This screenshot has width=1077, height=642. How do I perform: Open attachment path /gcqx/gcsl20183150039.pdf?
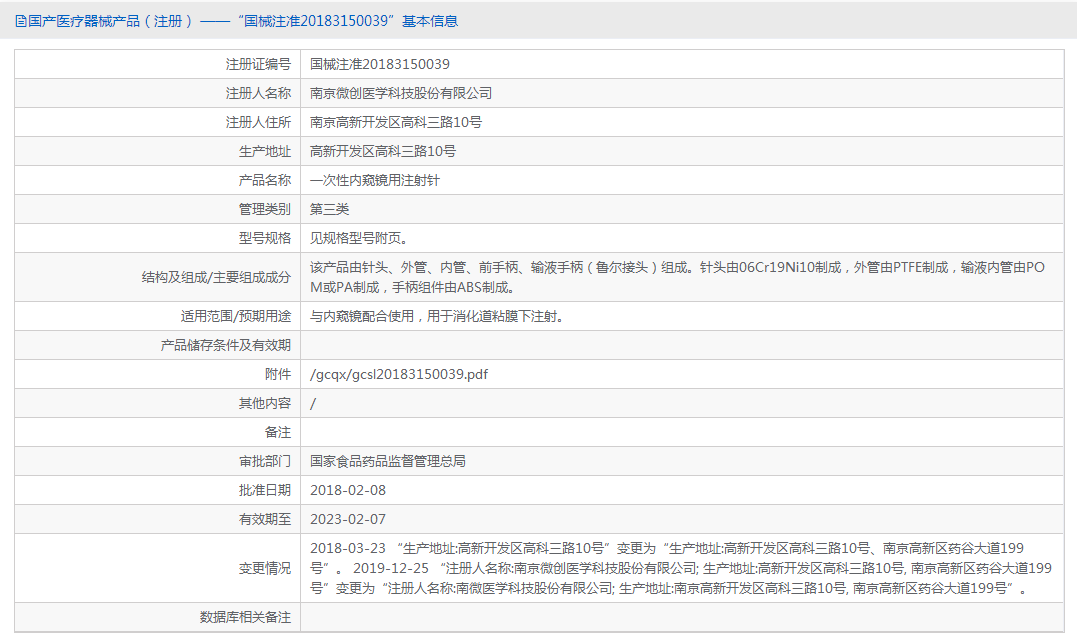[x=399, y=374]
